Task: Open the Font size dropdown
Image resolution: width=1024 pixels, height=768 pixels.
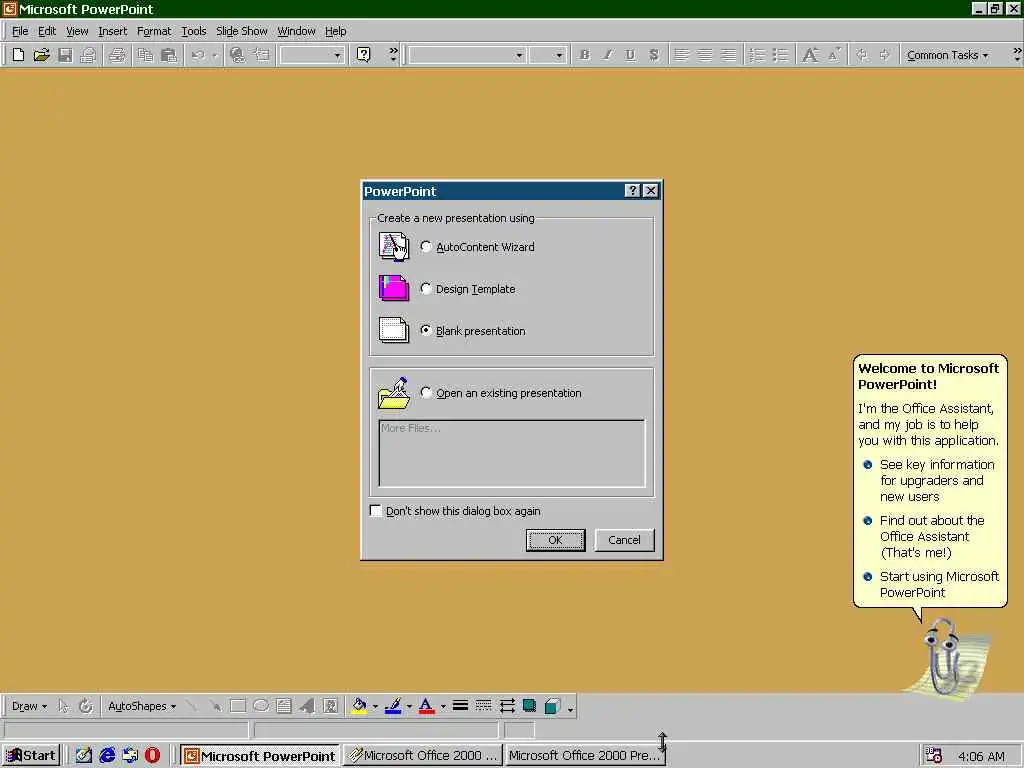Action: (559, 56)
